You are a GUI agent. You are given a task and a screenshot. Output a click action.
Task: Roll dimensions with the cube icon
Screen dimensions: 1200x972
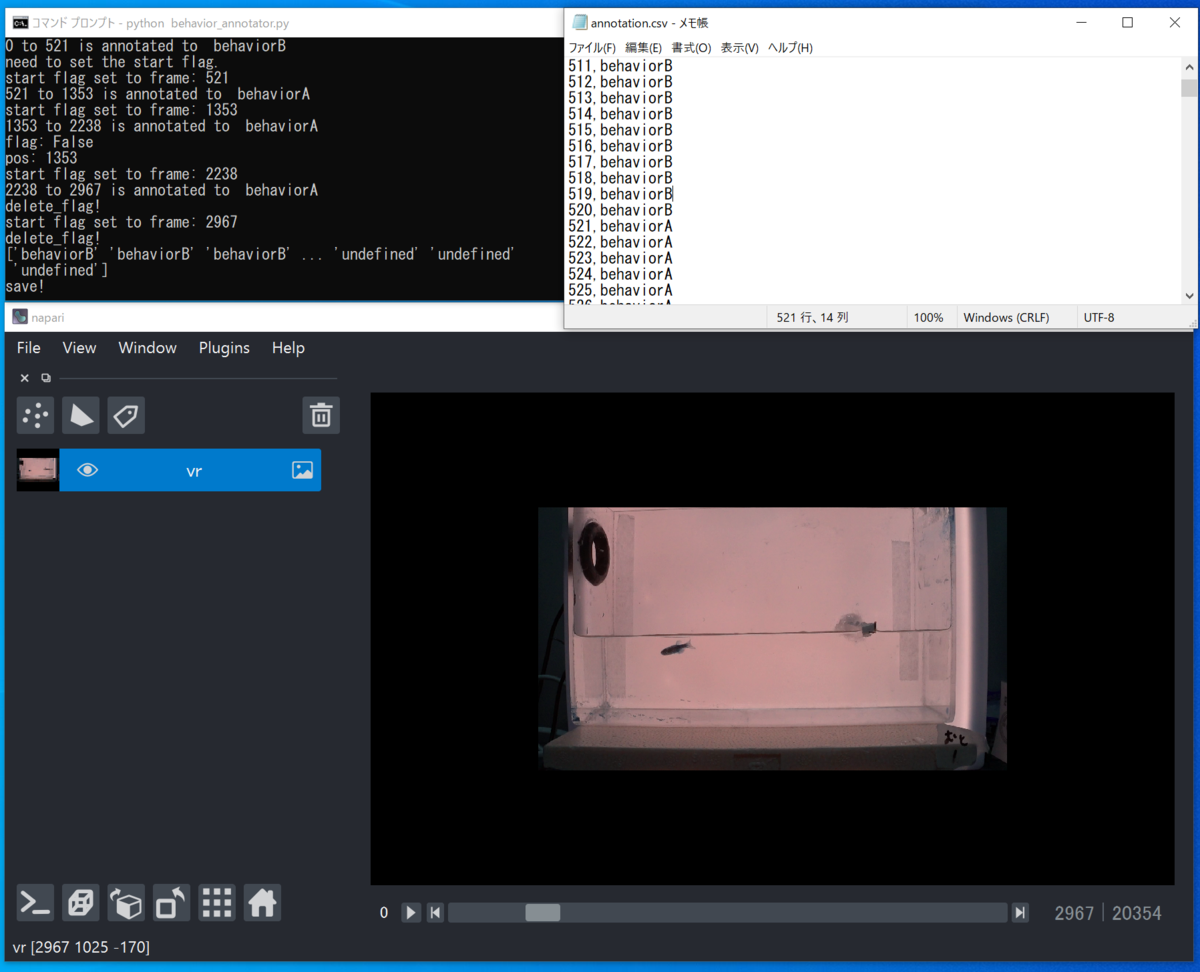125,902
